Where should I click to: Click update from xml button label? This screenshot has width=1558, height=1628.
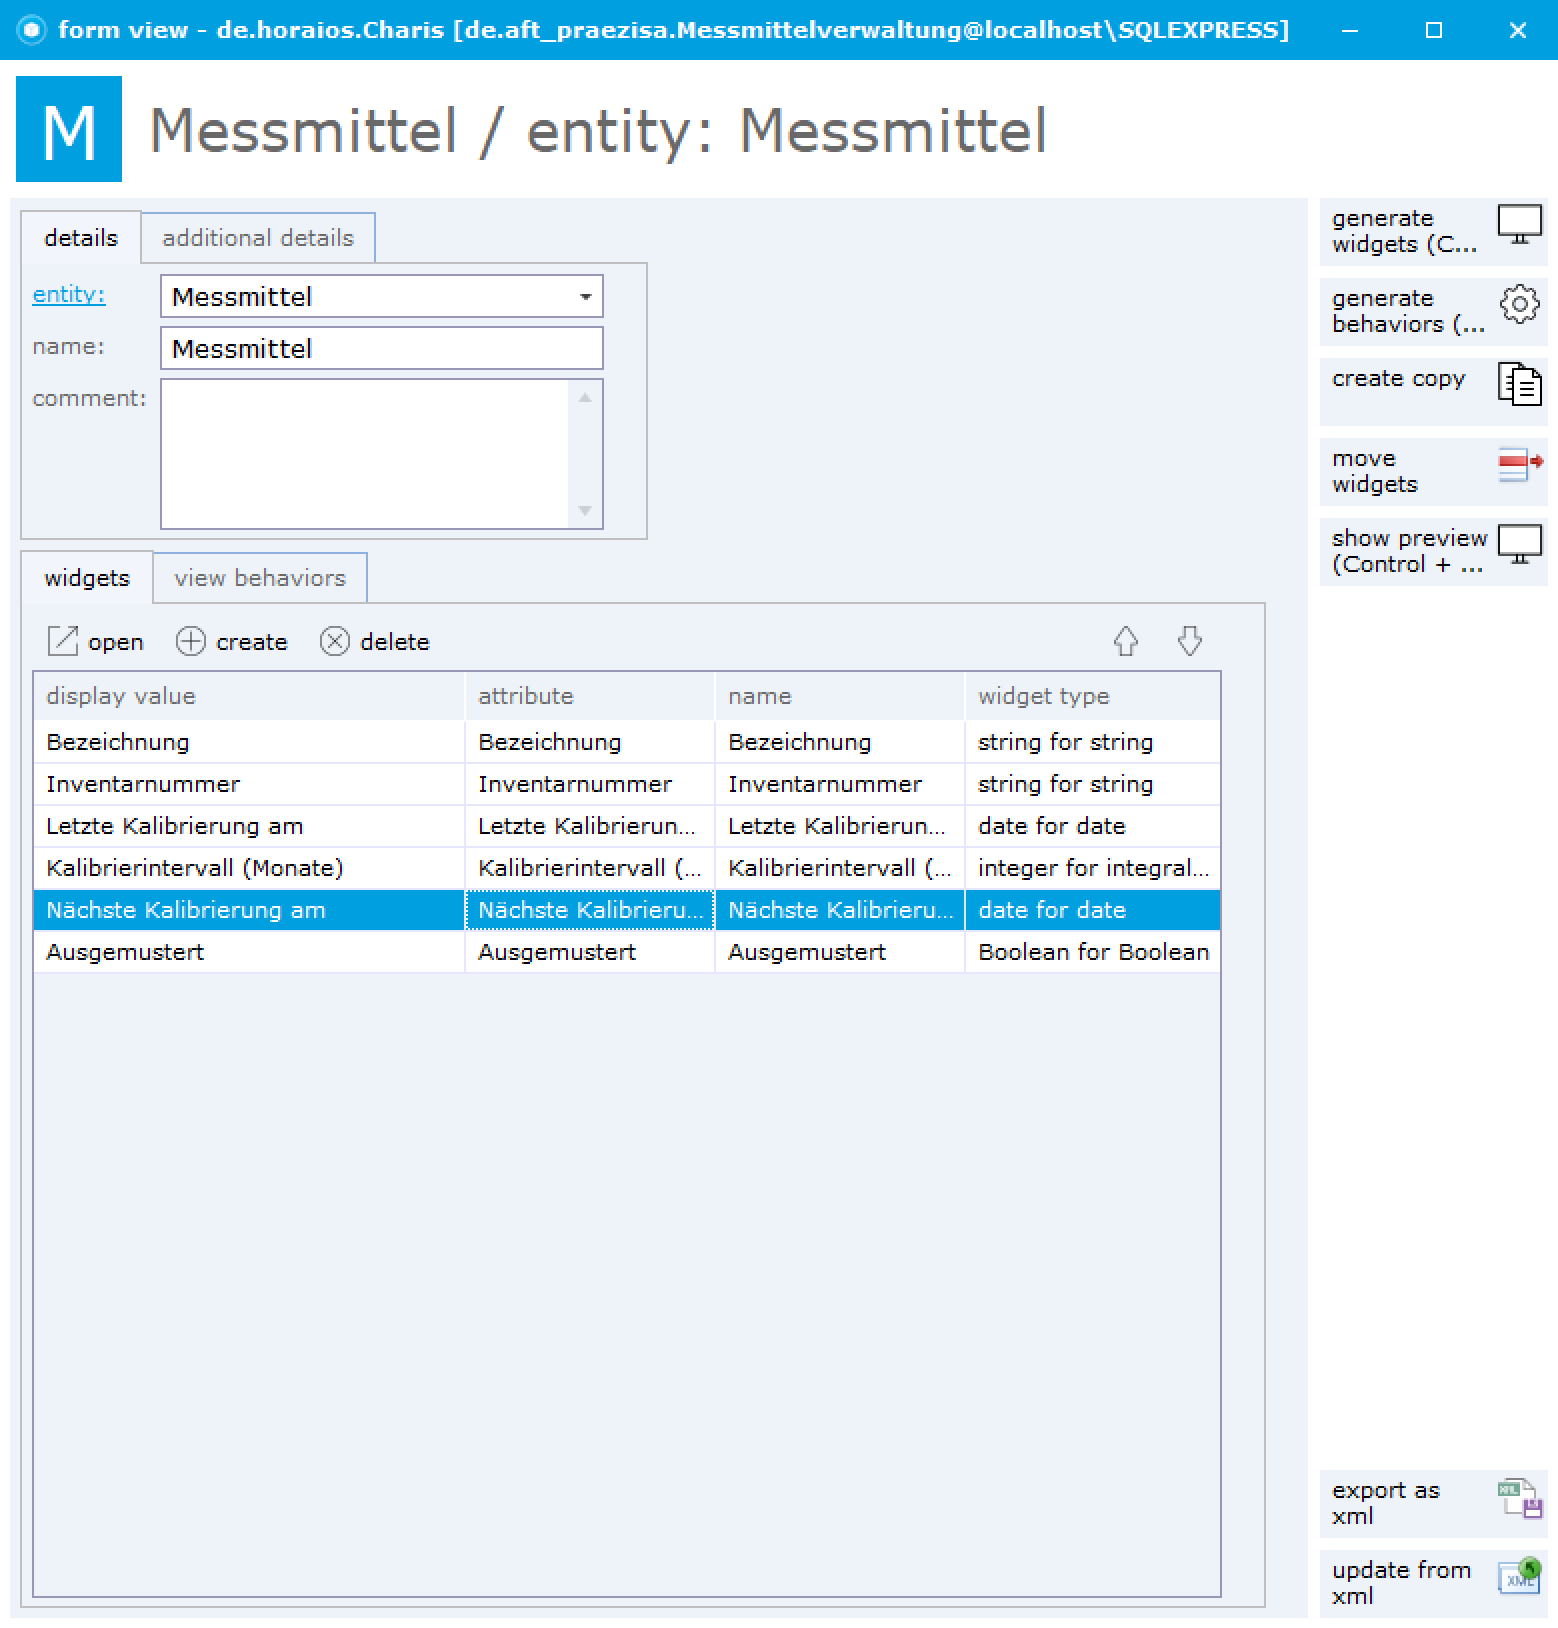[x=1402, y=1583]
